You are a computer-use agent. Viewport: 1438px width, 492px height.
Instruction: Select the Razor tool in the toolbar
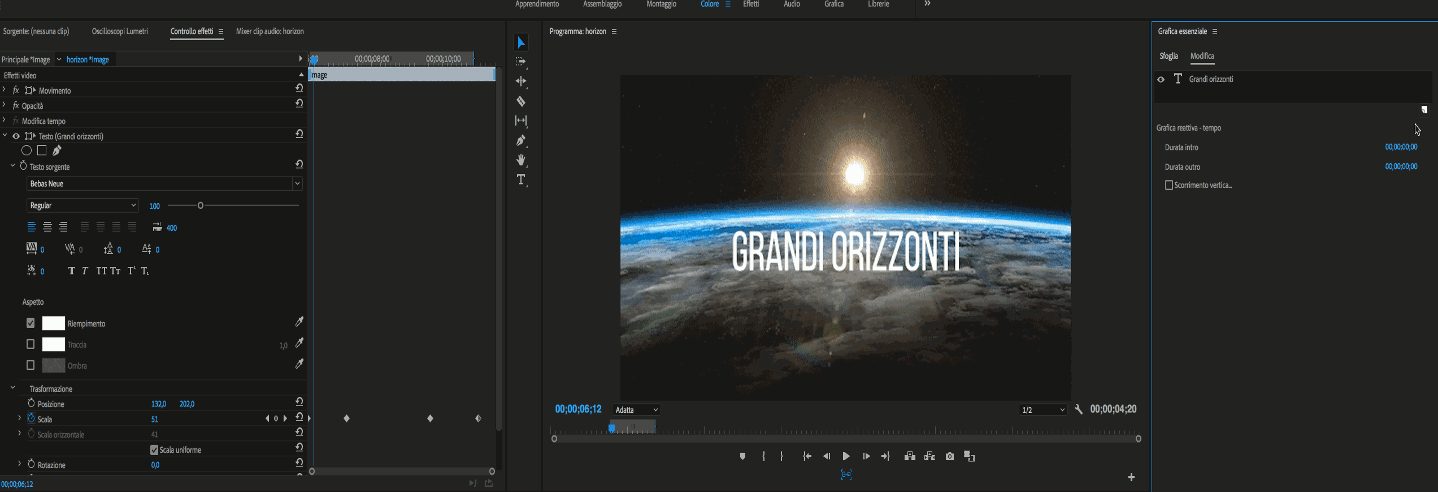pos(521,101)
